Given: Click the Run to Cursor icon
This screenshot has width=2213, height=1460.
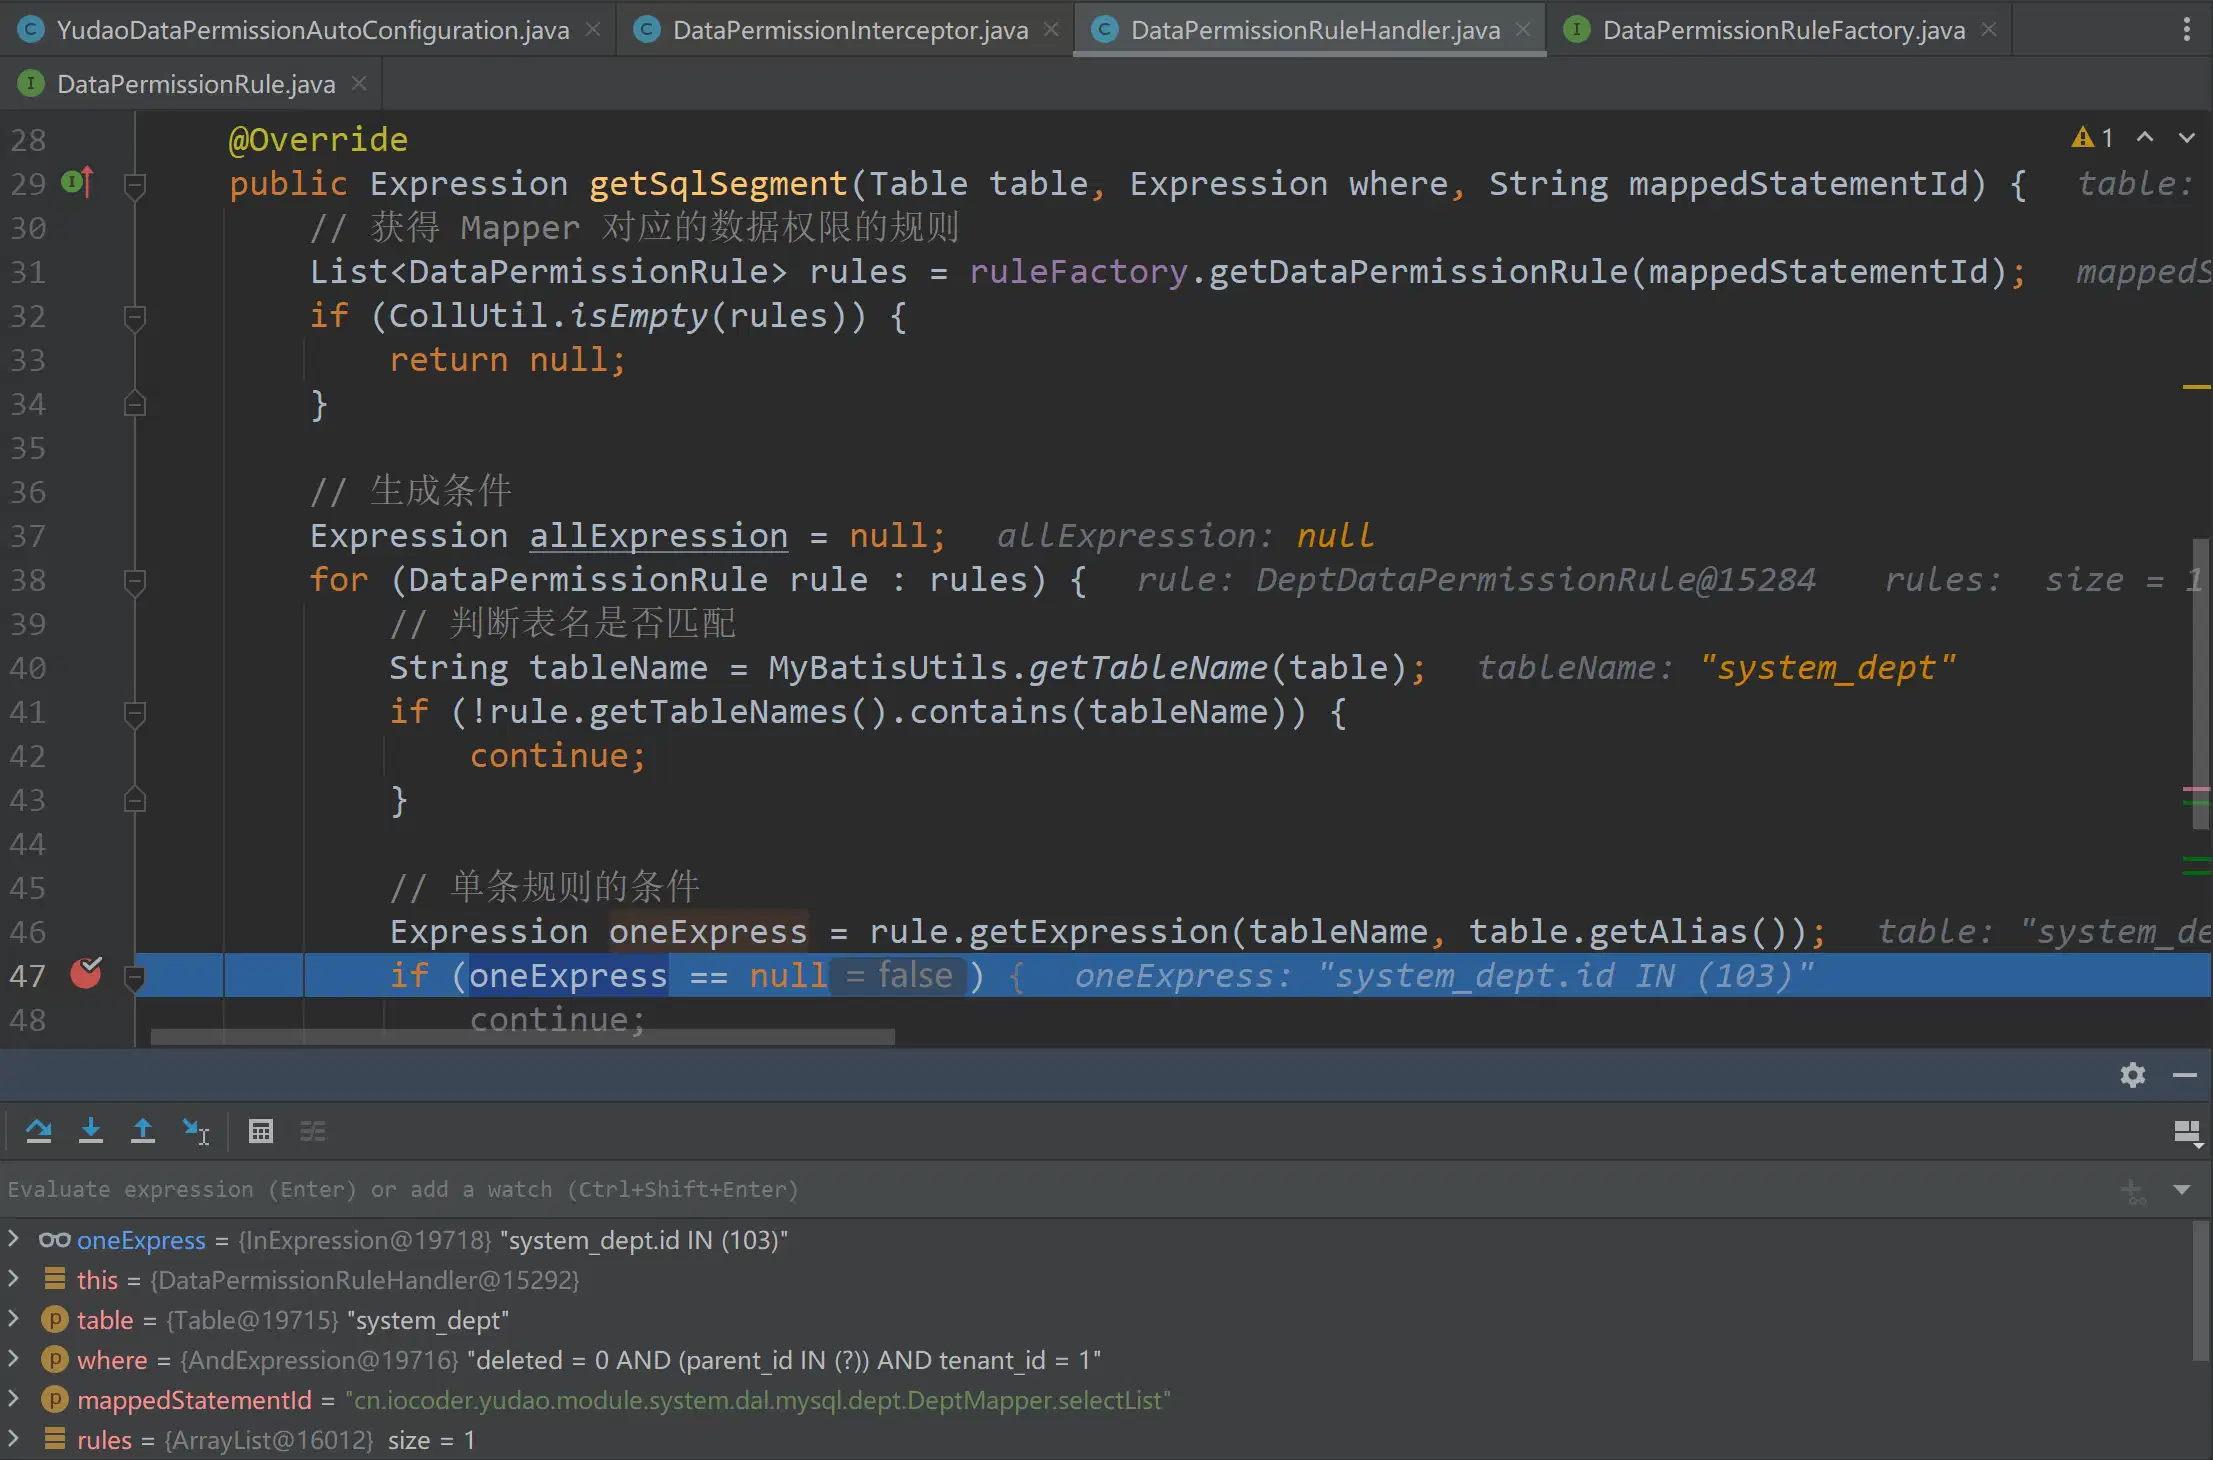Looking at the screenshot, I should pyautogui.click(x=196, y=1131).
